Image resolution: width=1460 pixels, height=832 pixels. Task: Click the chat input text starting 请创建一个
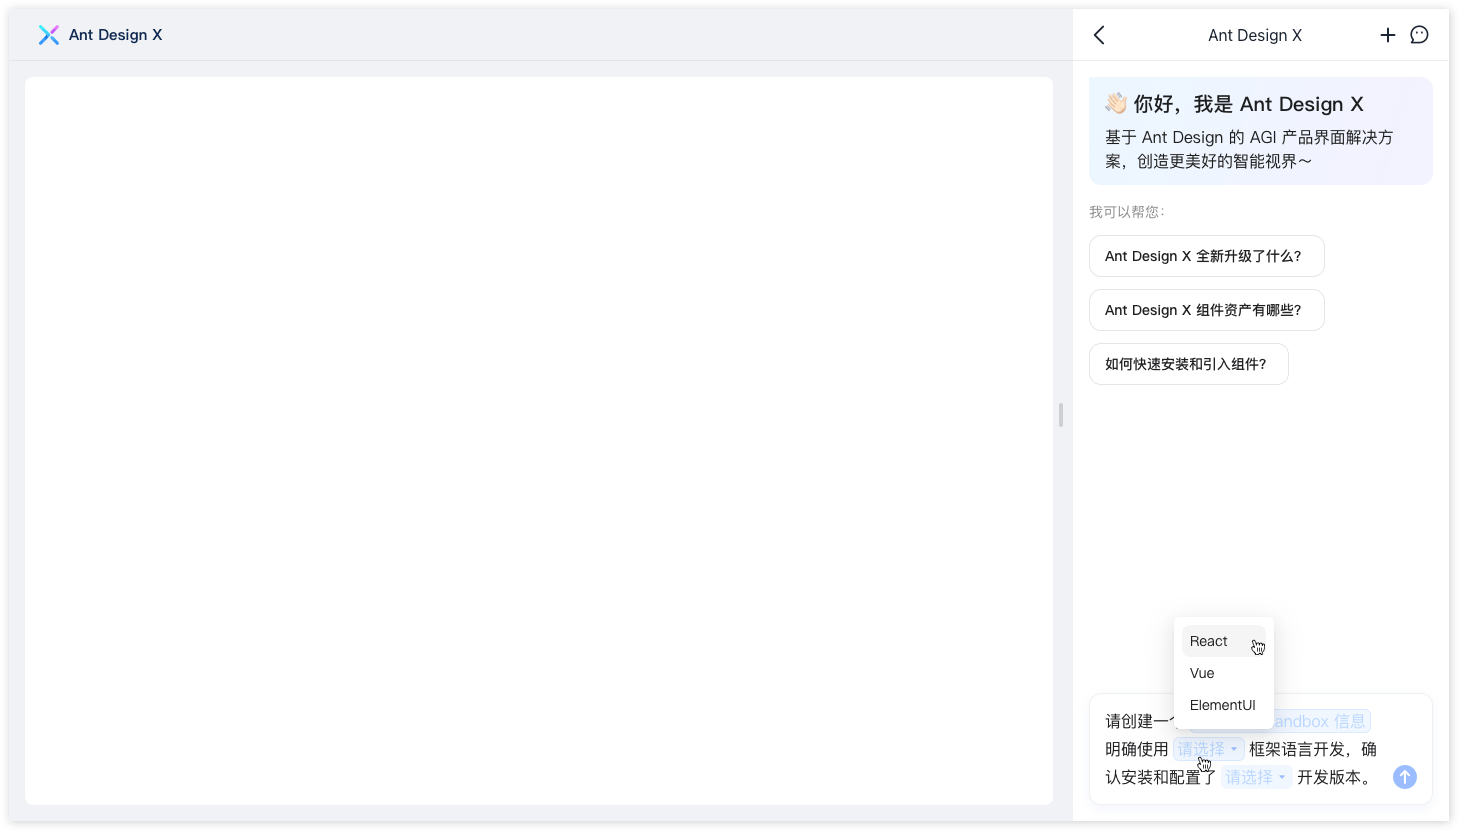pyautogui.click(x=1138, y=721)
